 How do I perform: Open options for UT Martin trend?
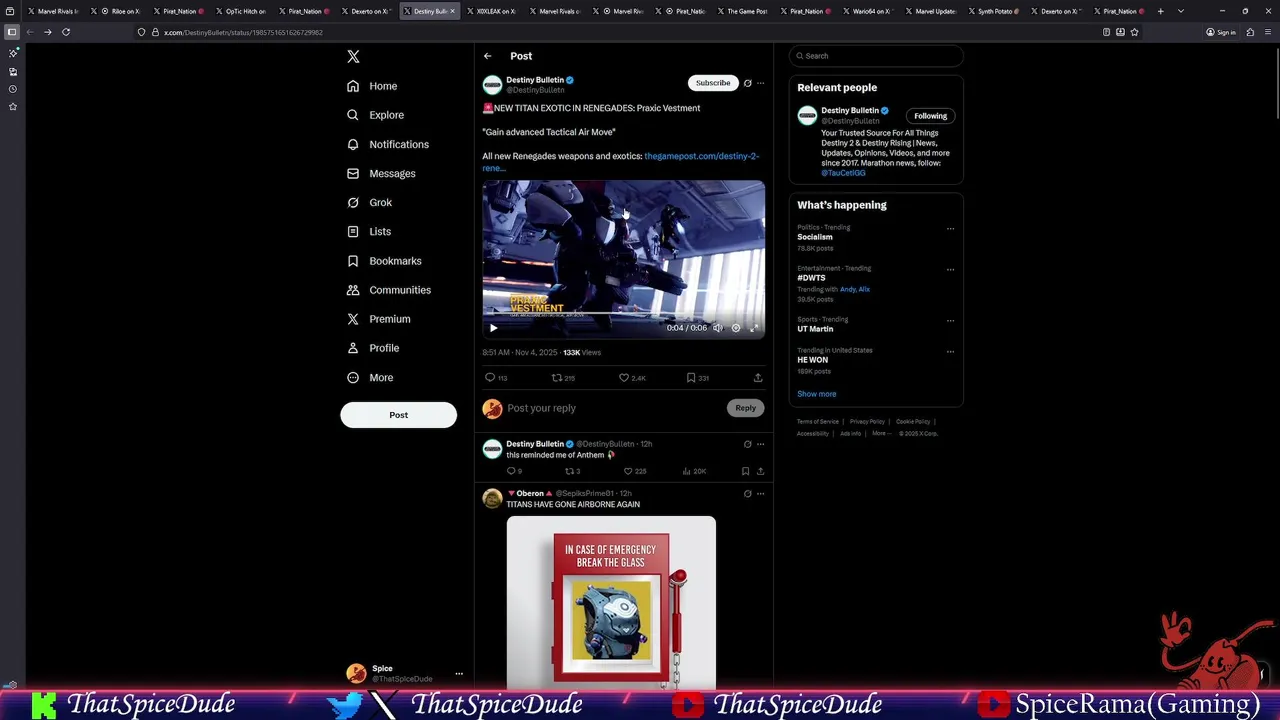[x=950, y=320]
